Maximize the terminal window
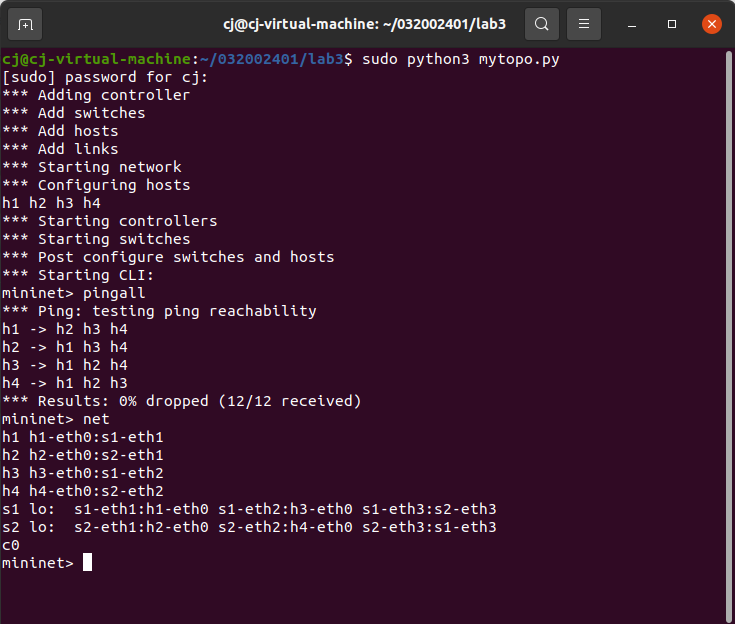 pyautogui.click(x=672, y=23)
